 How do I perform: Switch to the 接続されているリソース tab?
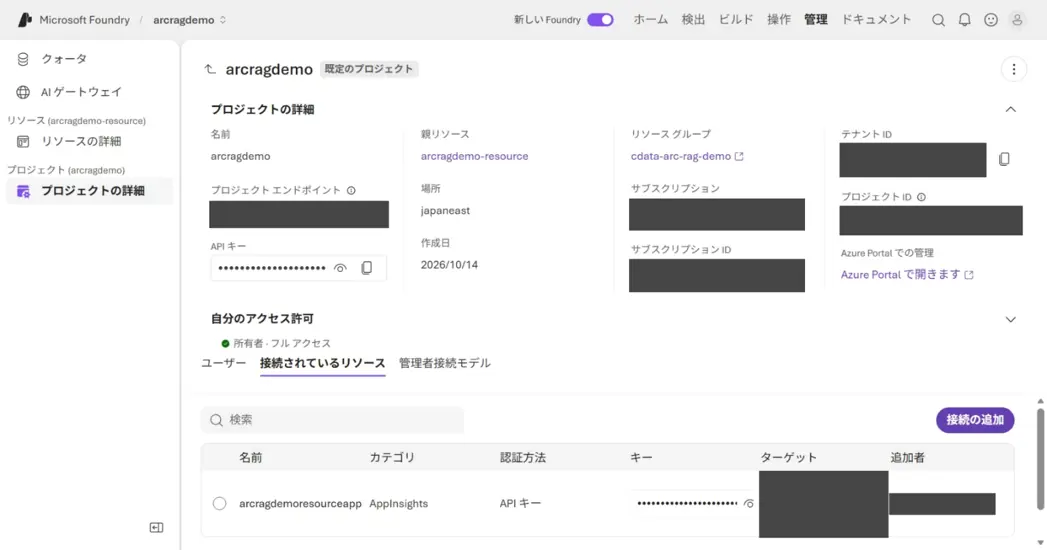[323, 363]
